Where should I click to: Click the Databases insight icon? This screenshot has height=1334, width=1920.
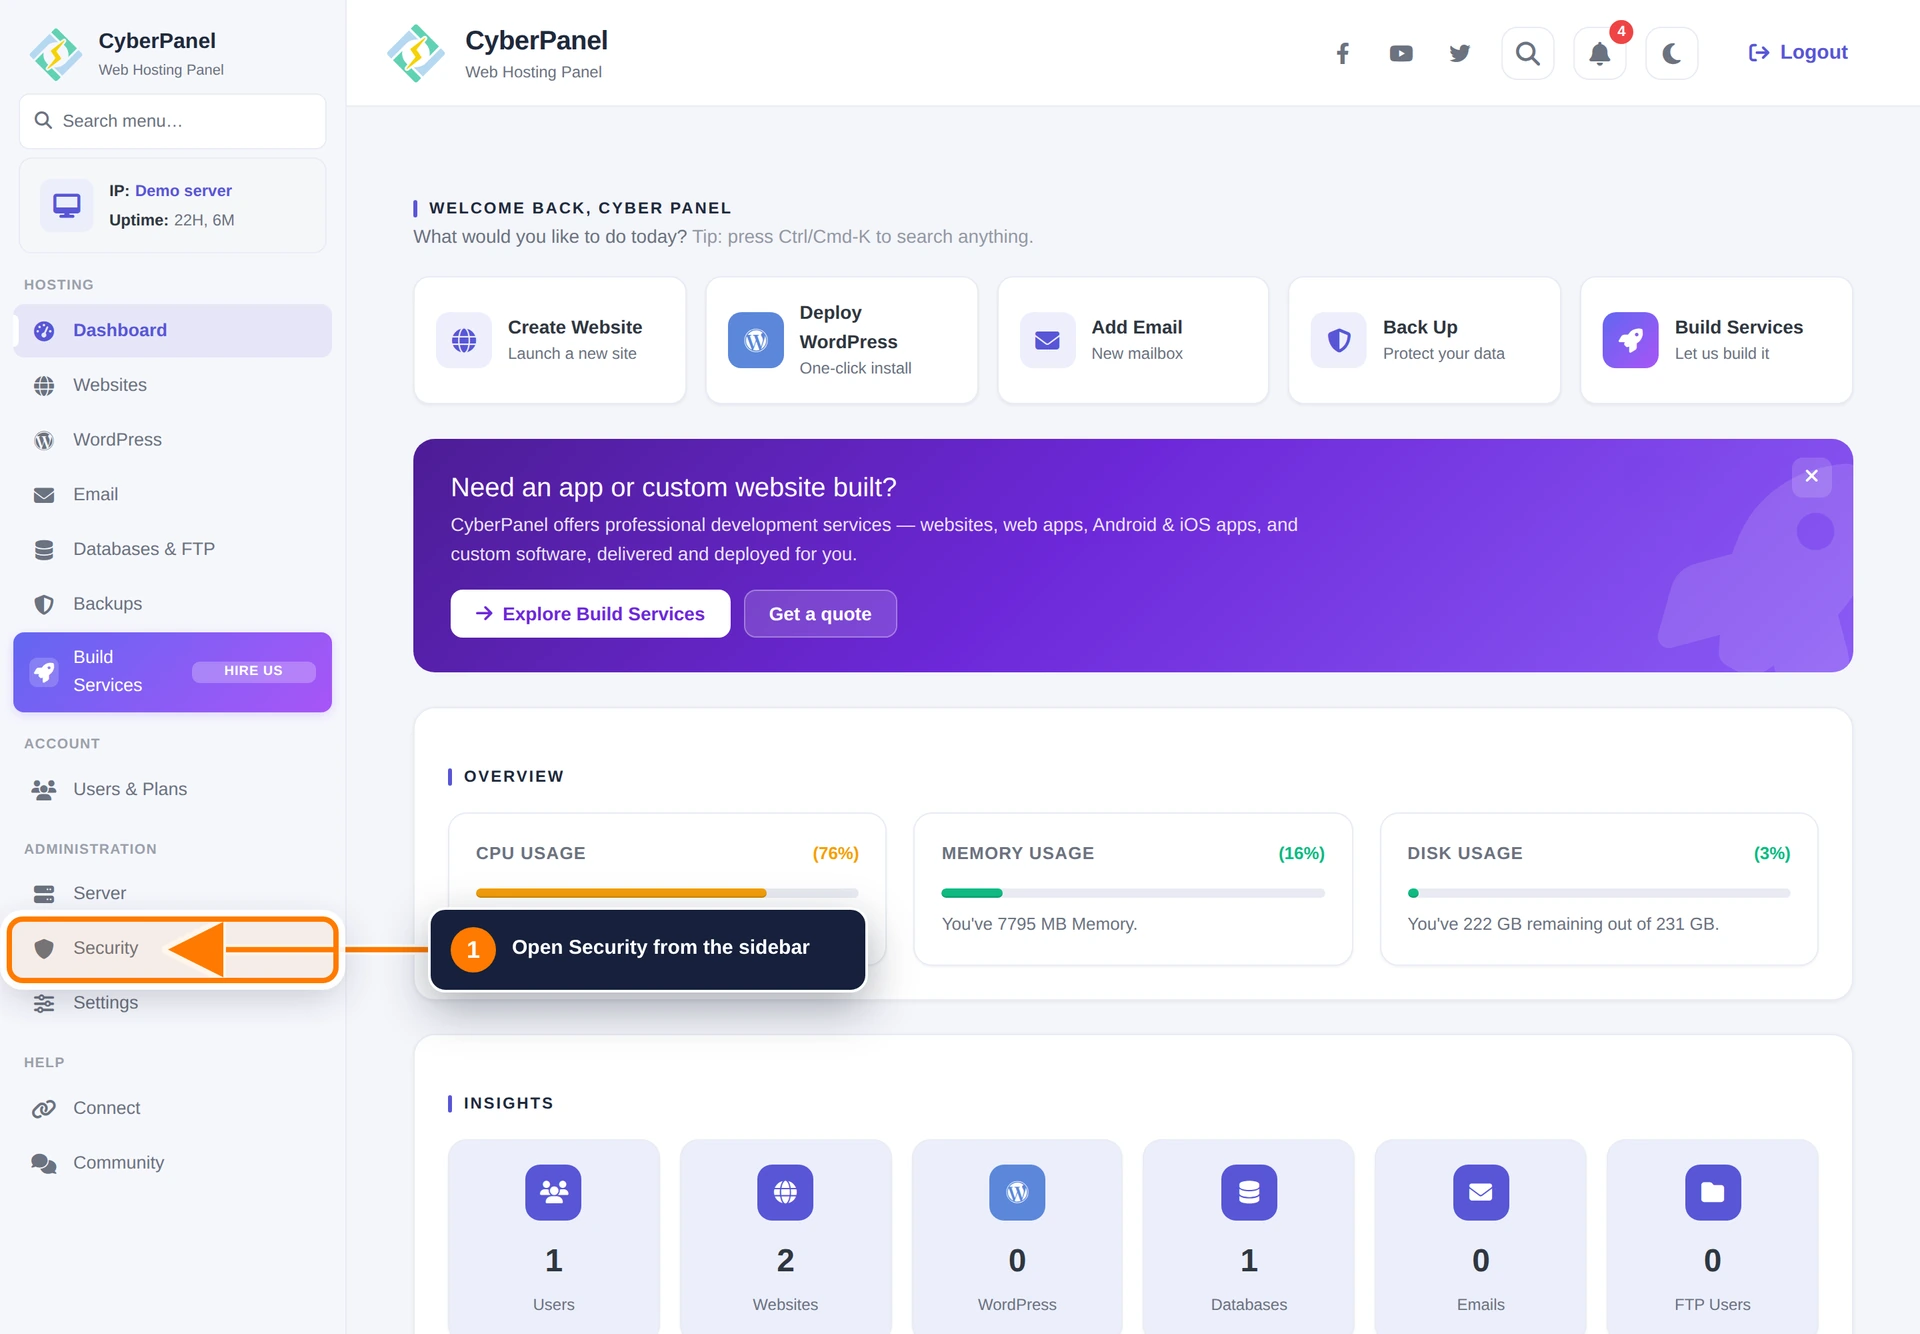(x=1249, y=1192)
